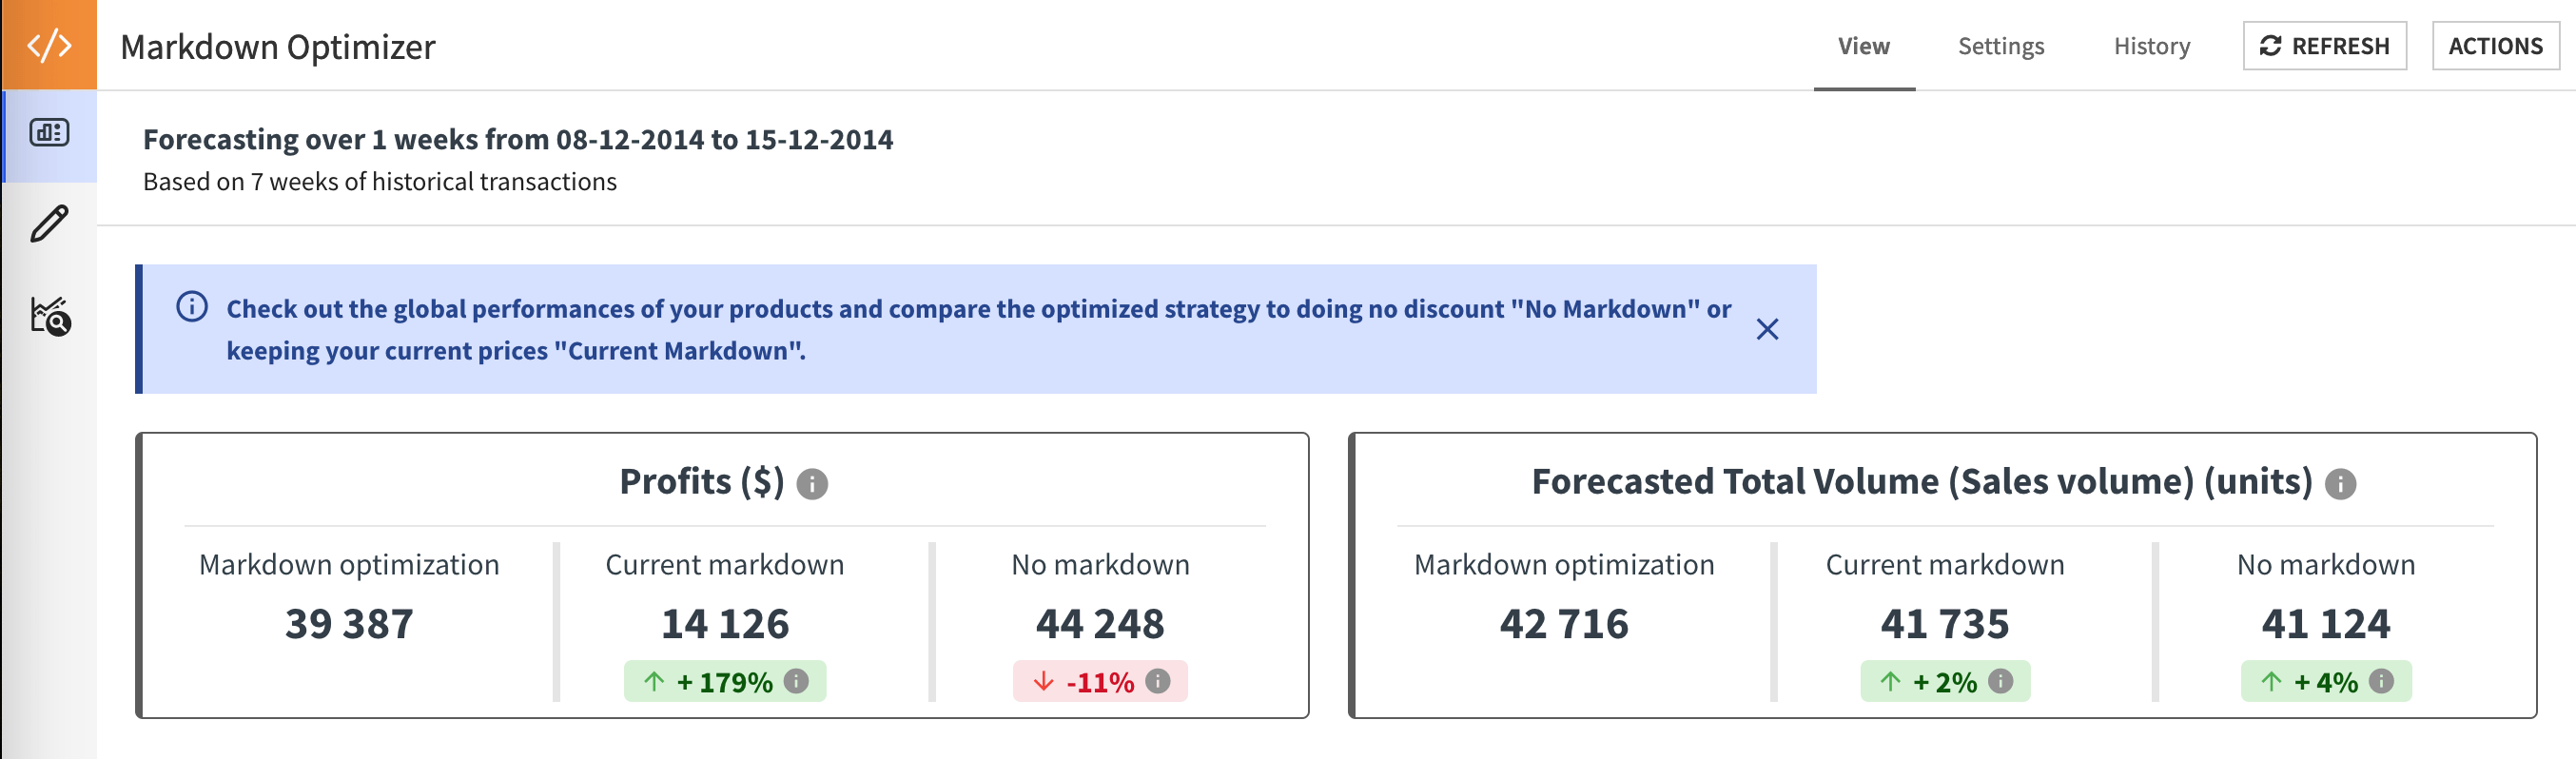Dismiss the blue information banner
The height and width of the screenshot is (759, 2576).
[x=1768, y=328]
